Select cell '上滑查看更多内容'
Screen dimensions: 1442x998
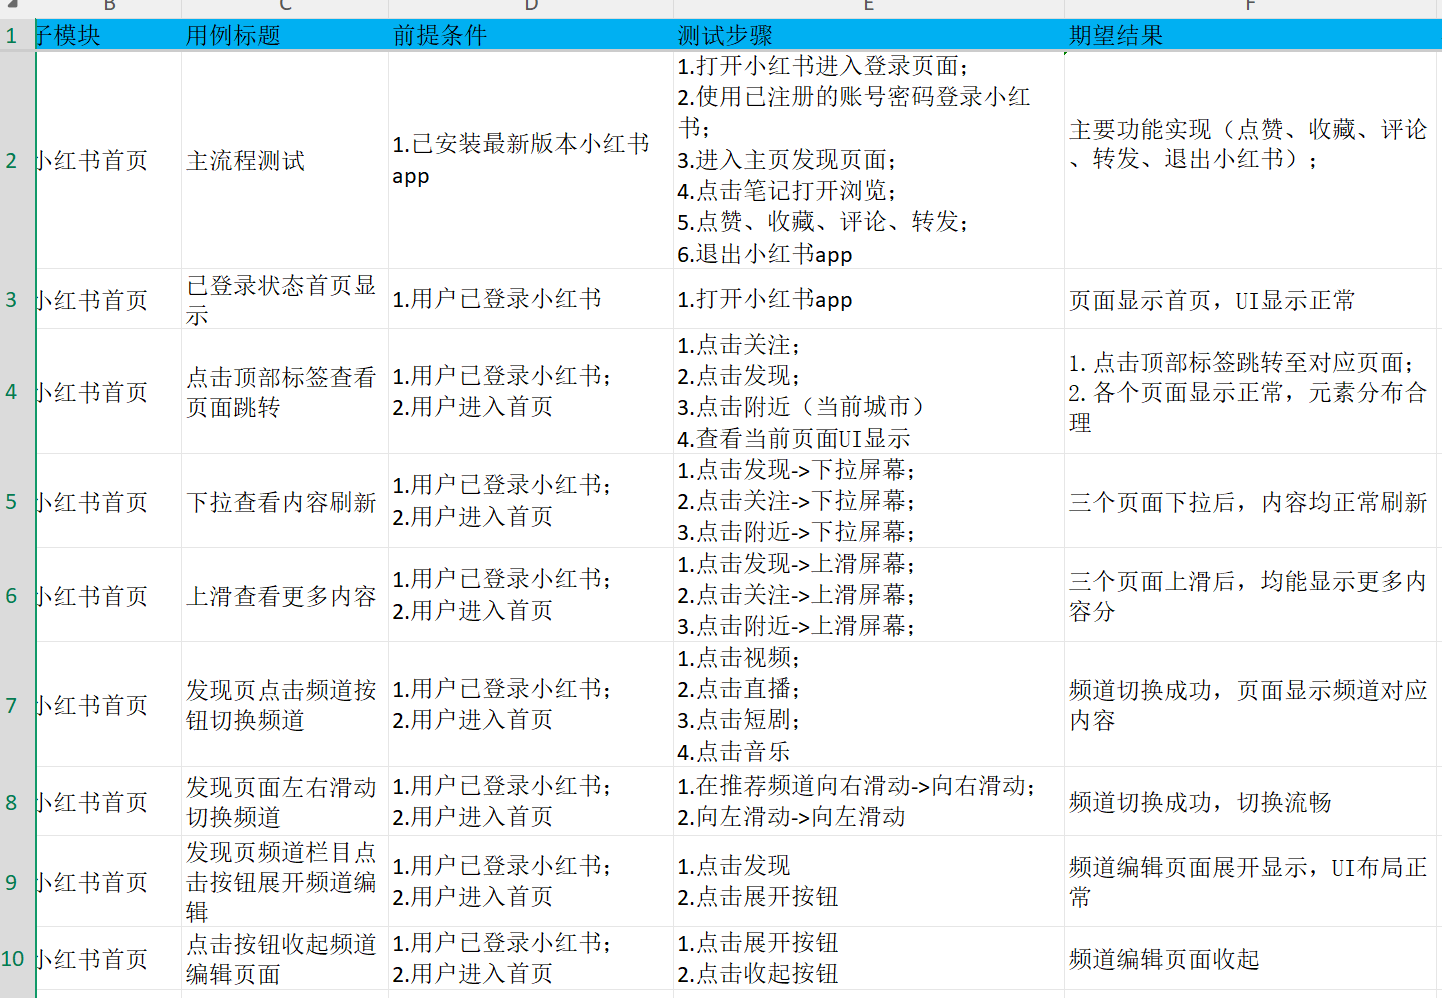[x=284, y=595]
